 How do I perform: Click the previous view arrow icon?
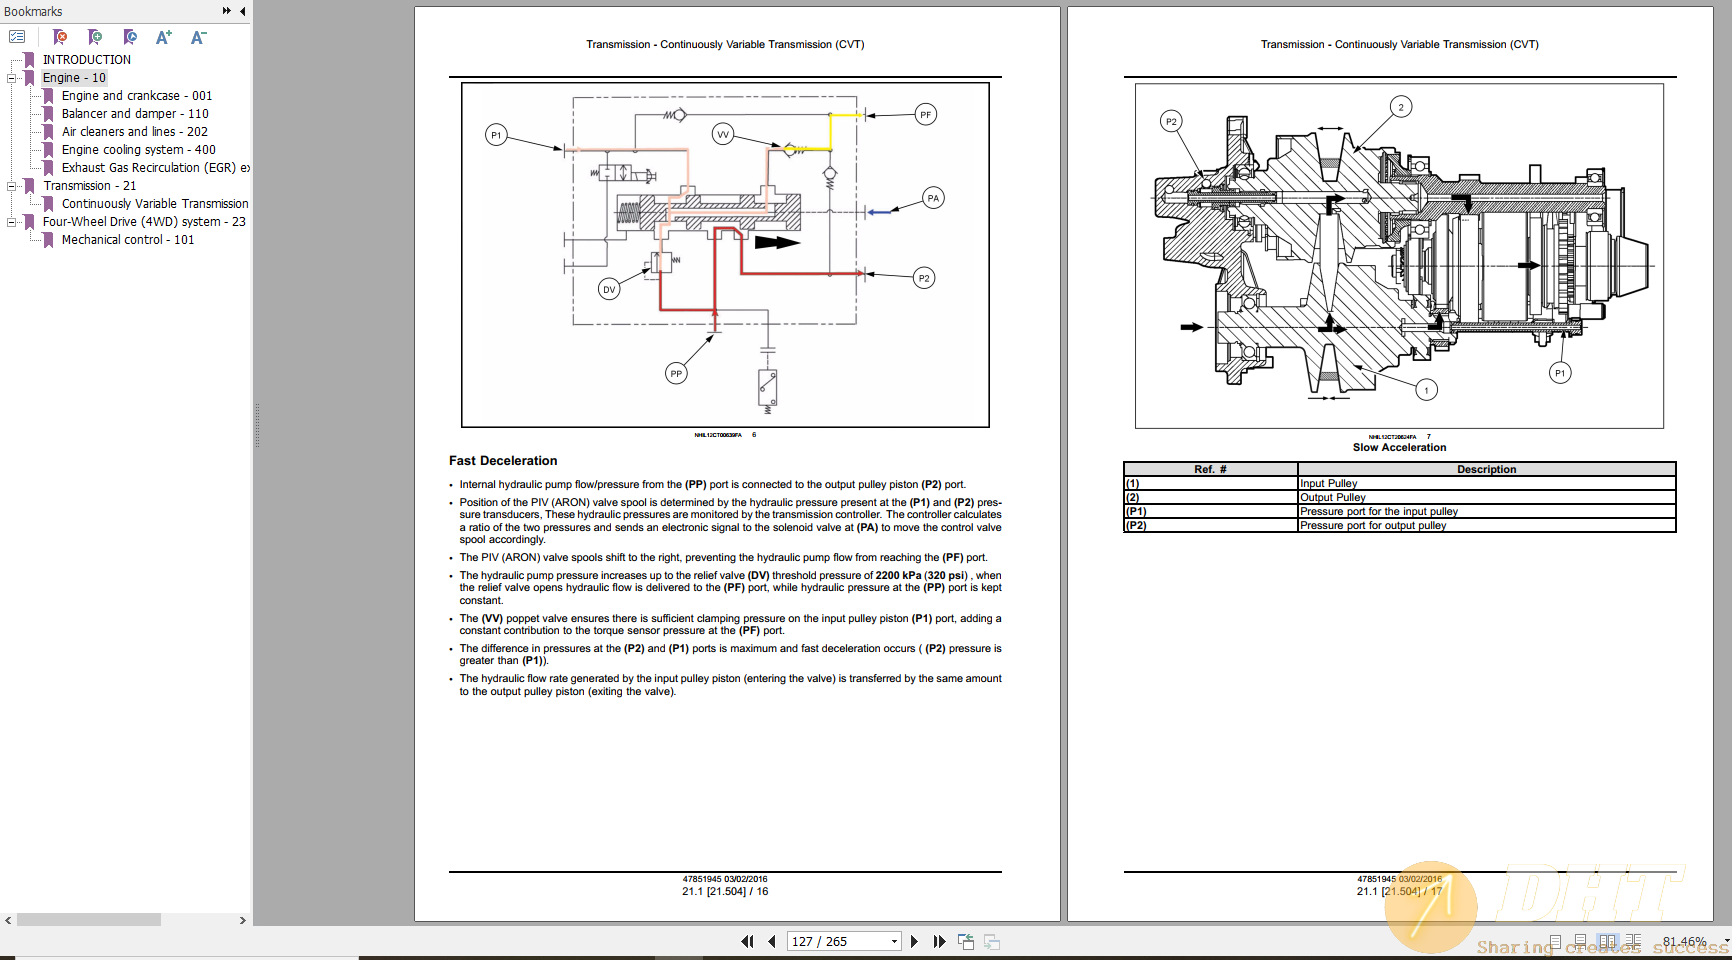(x=966, y=941)
